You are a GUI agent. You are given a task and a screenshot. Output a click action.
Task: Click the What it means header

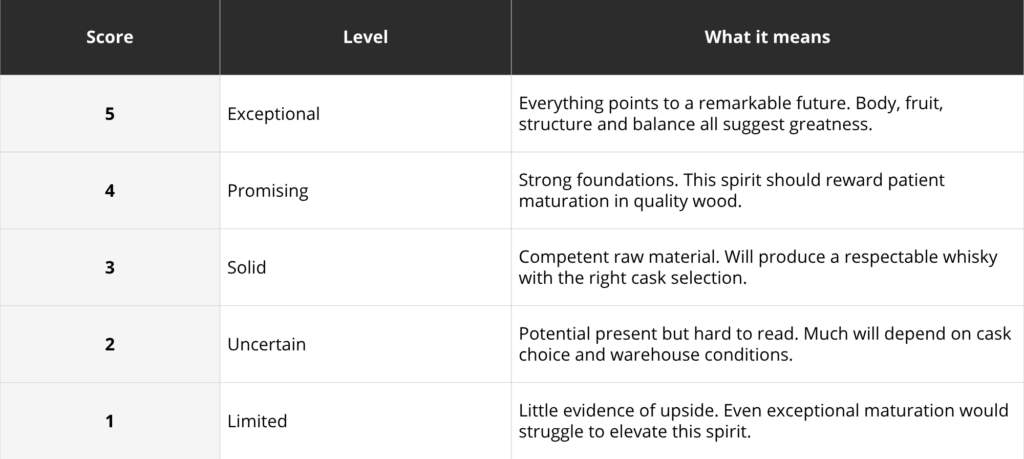click(x=767, y=37)
